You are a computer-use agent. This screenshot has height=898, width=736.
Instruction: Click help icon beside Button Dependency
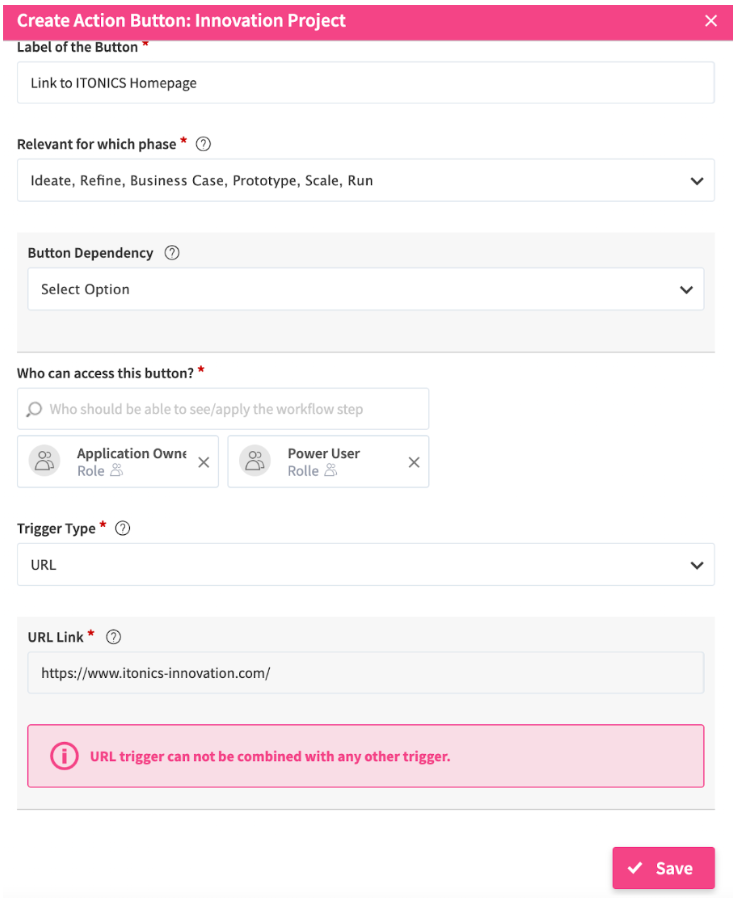(171, 253)
